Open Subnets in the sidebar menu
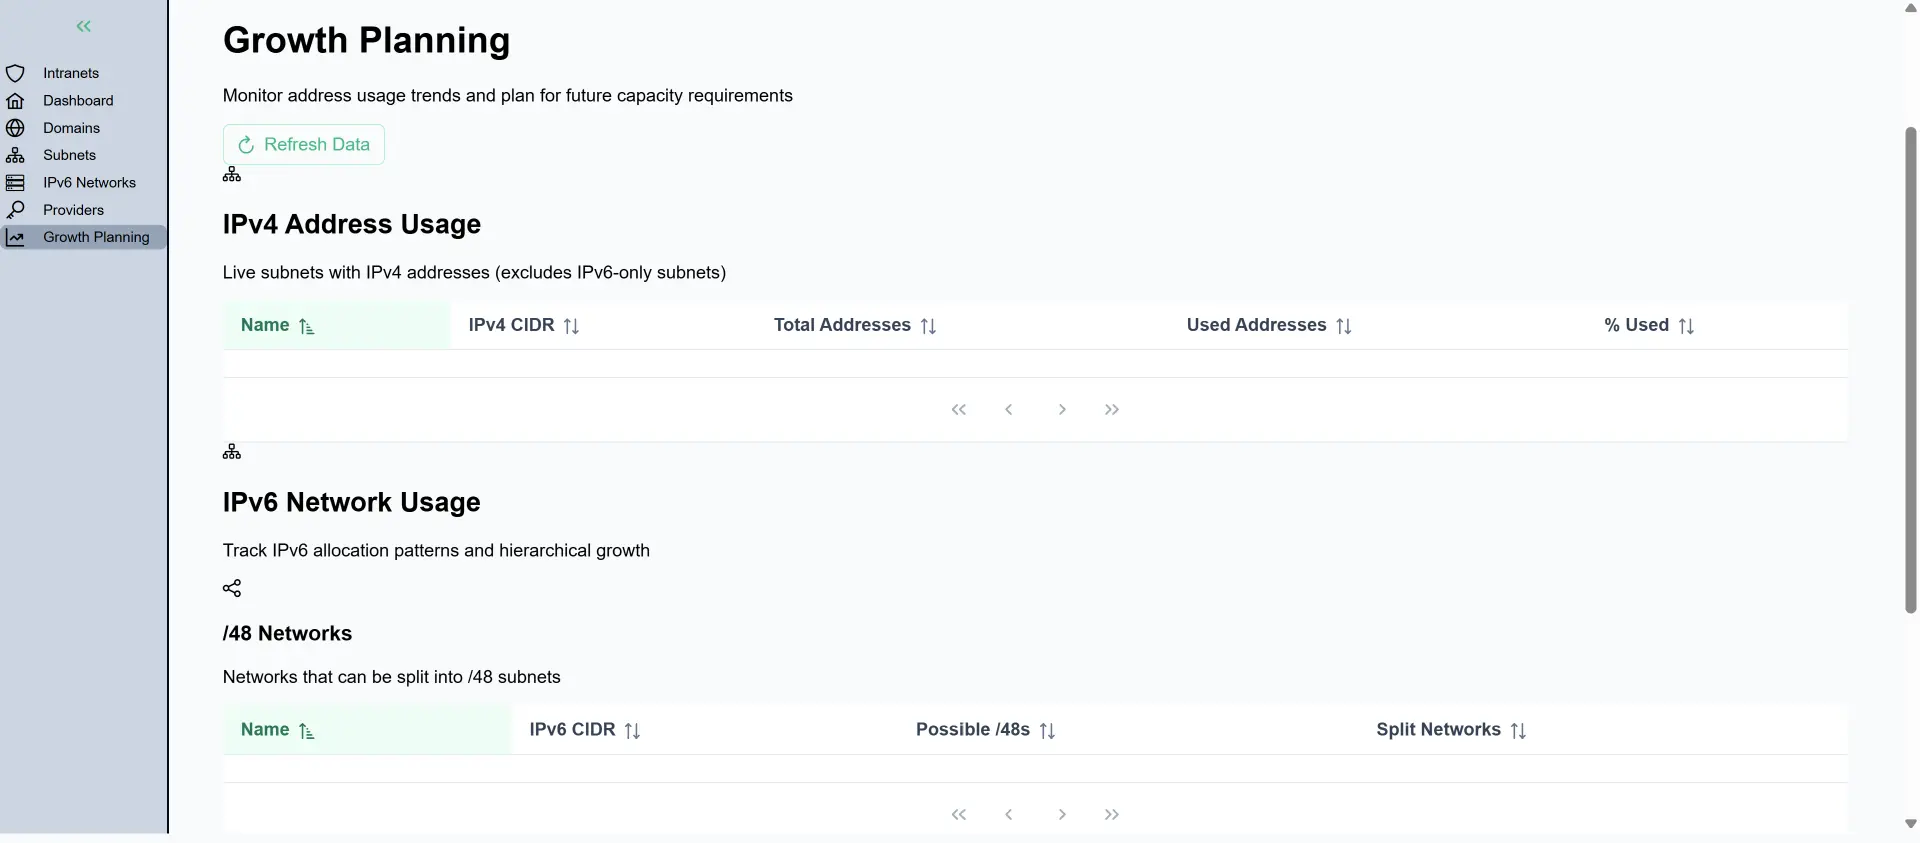1920x843 pixels. pyautogui.click(x=69, y=155)
